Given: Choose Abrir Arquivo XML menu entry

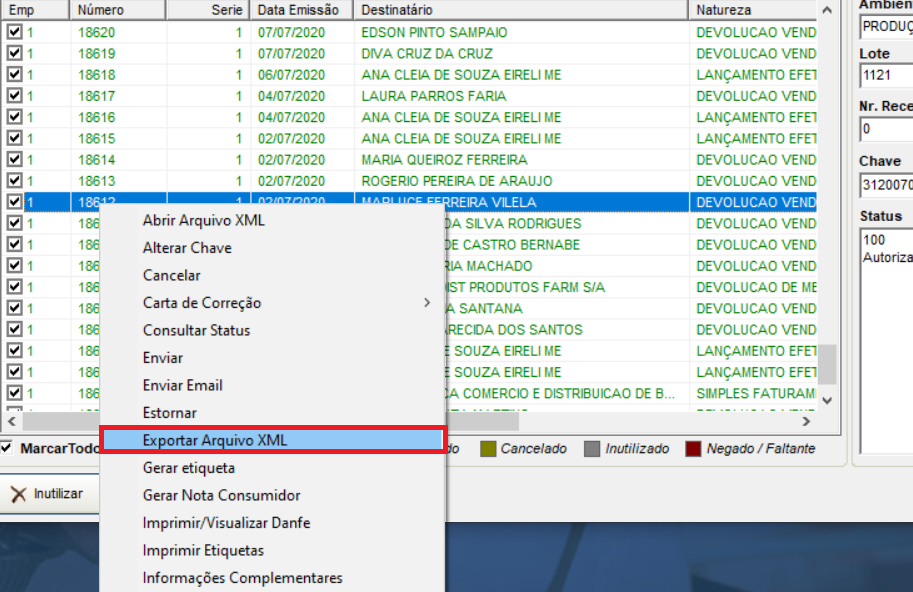Looking at the screenshot, I should click(x=204, y=220).
